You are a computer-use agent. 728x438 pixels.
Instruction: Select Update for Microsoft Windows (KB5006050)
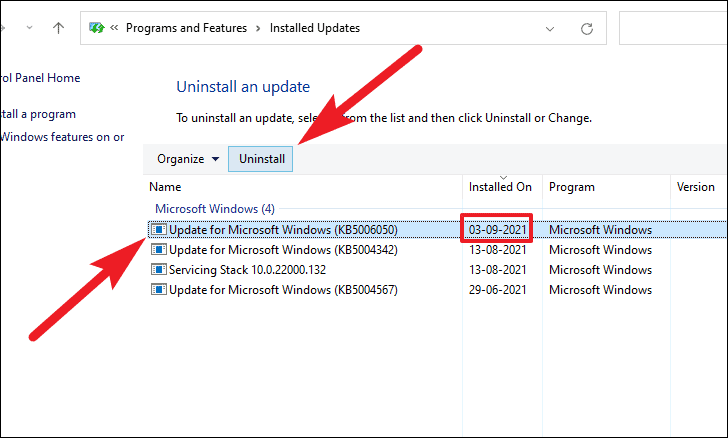438,229
